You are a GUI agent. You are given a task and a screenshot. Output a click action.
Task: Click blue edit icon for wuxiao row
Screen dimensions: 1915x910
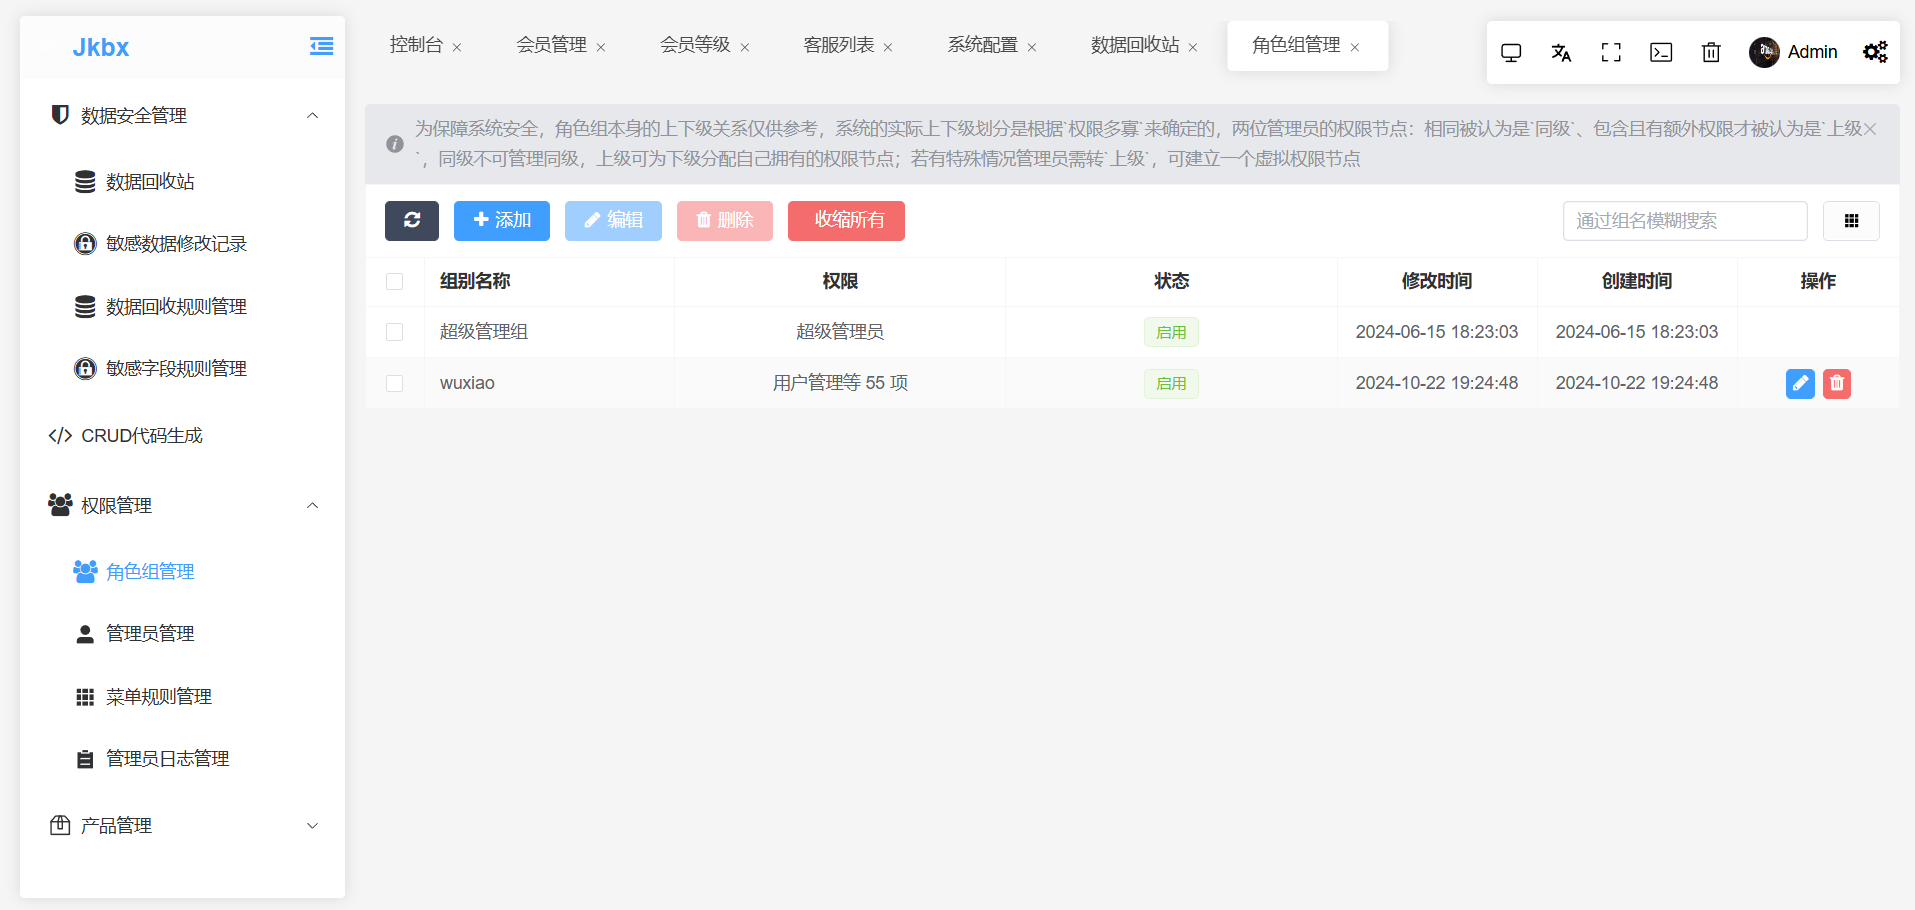pyautogui.click(x=1799, y=384)
